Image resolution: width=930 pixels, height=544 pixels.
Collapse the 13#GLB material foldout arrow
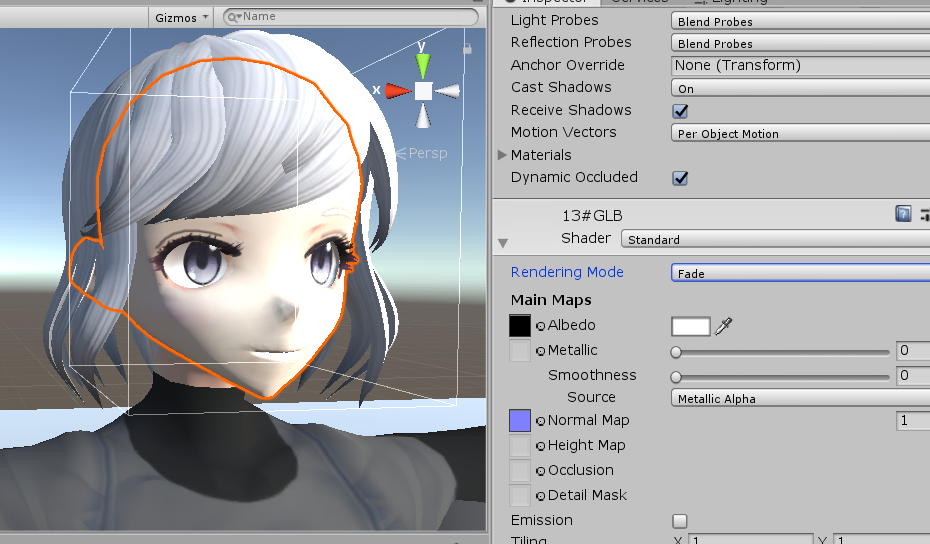503,243
